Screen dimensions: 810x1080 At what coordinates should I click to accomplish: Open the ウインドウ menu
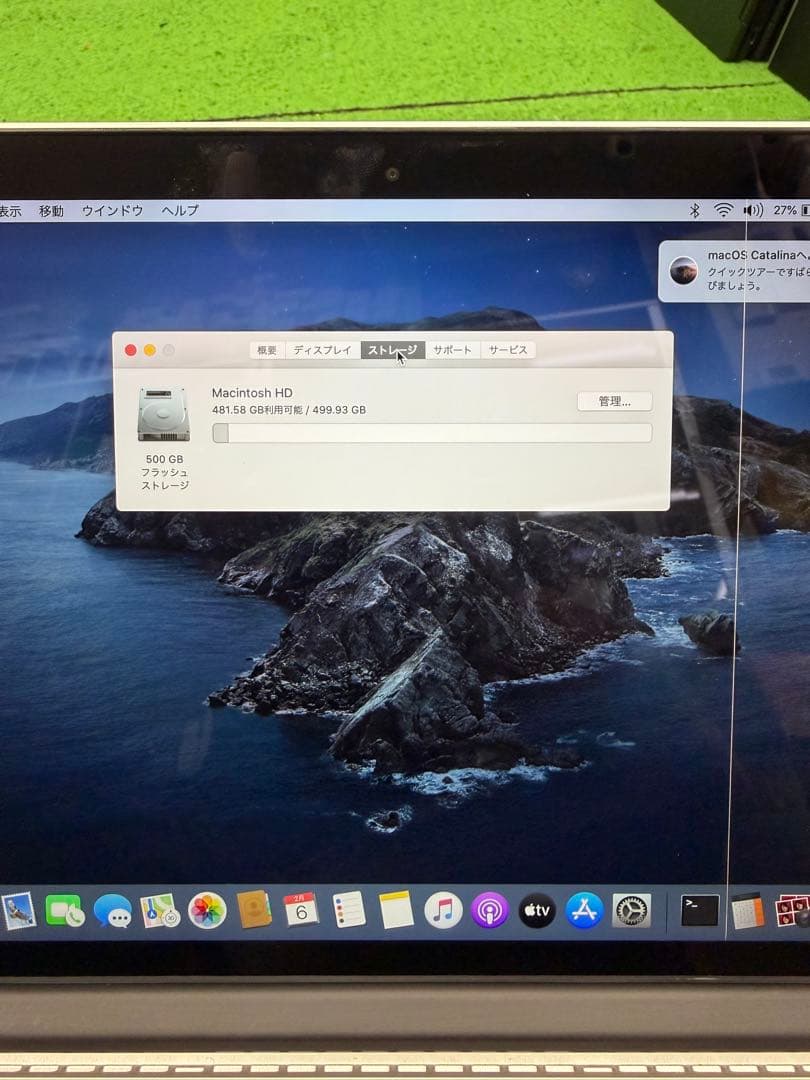coord(112,211)
